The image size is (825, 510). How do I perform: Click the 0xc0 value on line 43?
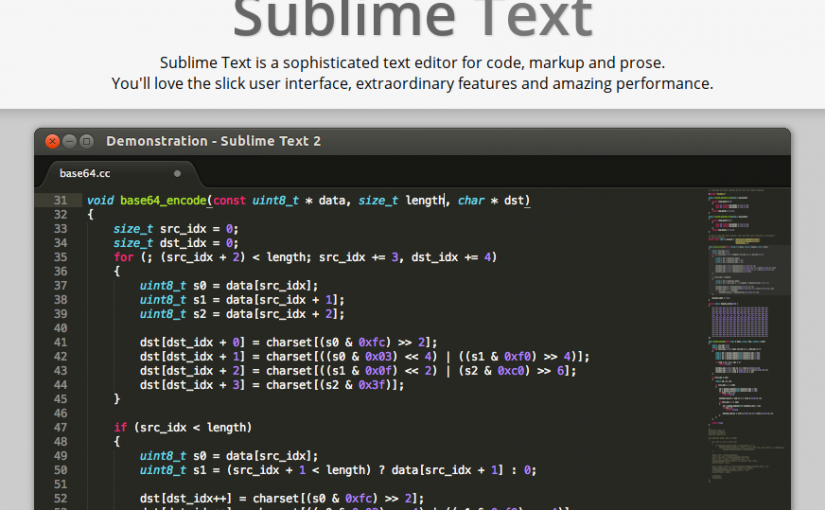tap(511, 371)
